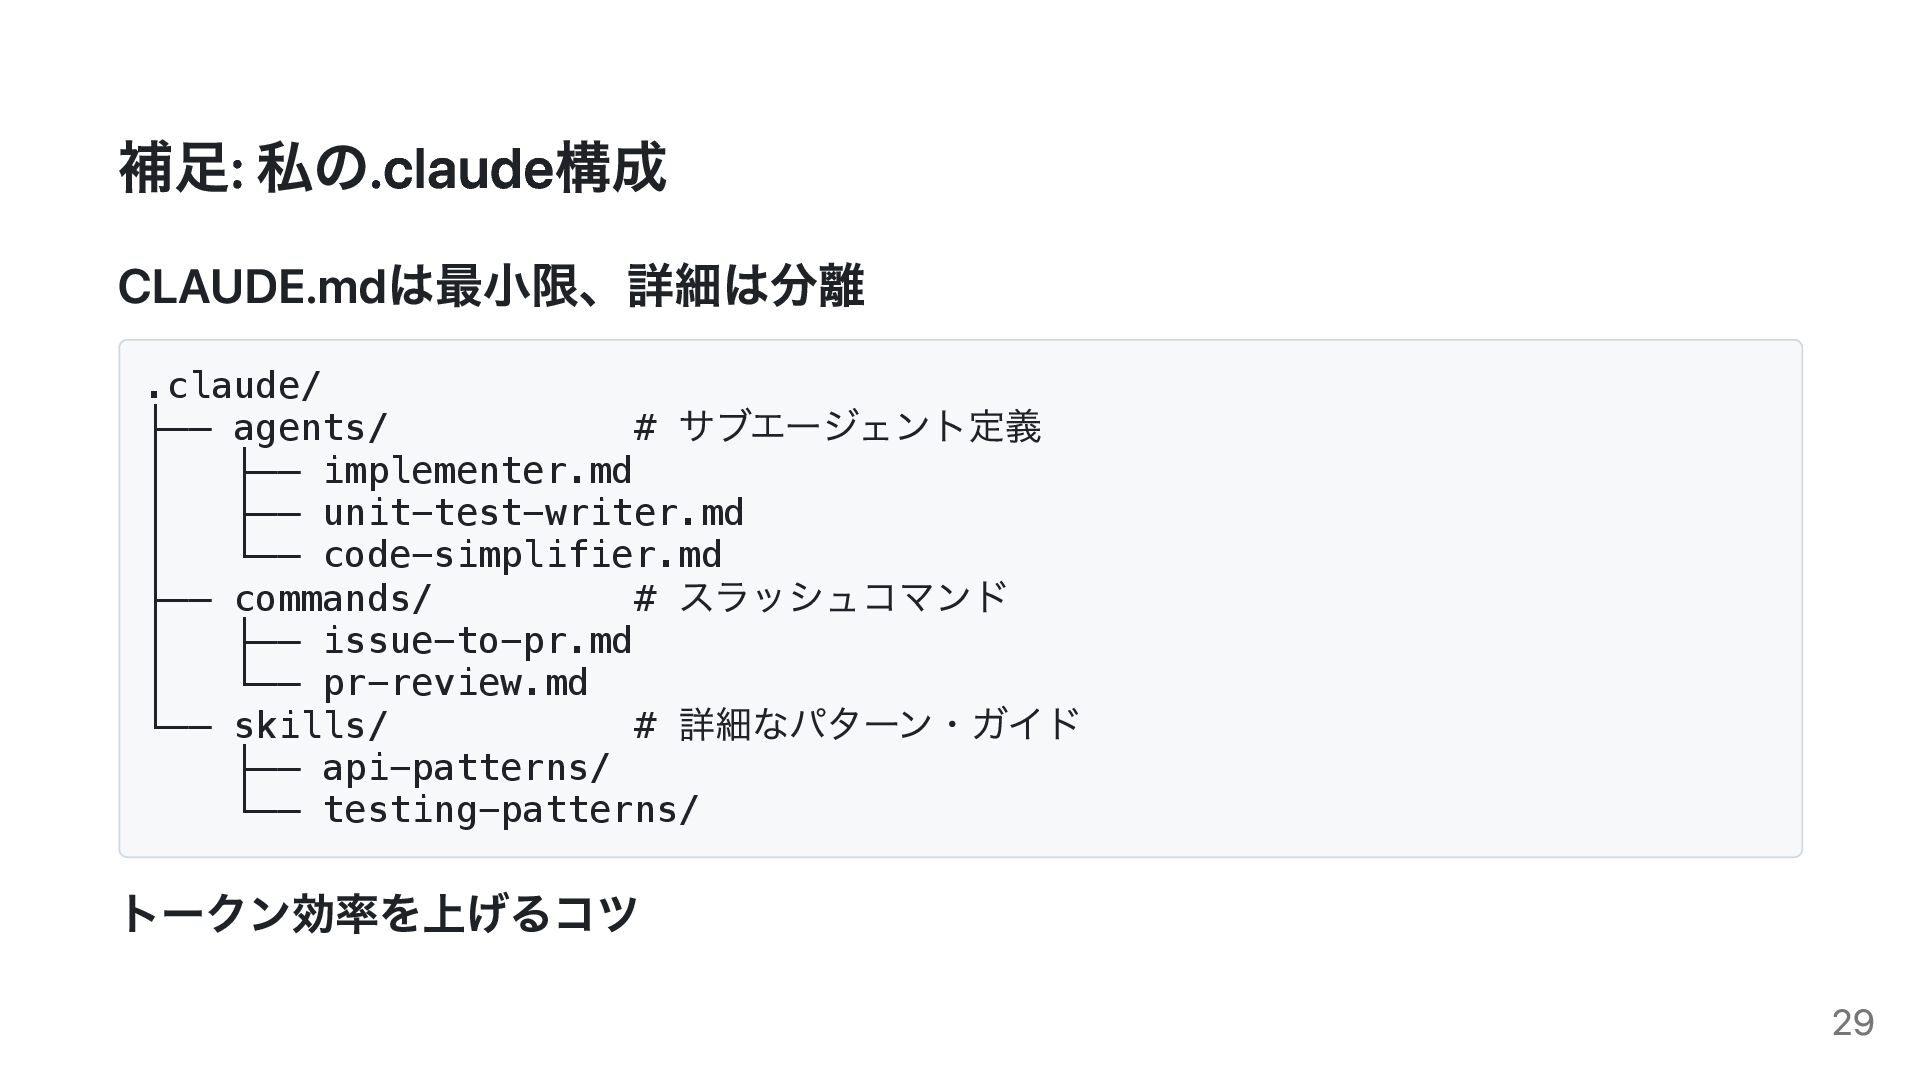This screenshot has width=1920, height=1080.
Task: Click the slide title 補足: 私の.claude構成
Action: pos(392,168)
